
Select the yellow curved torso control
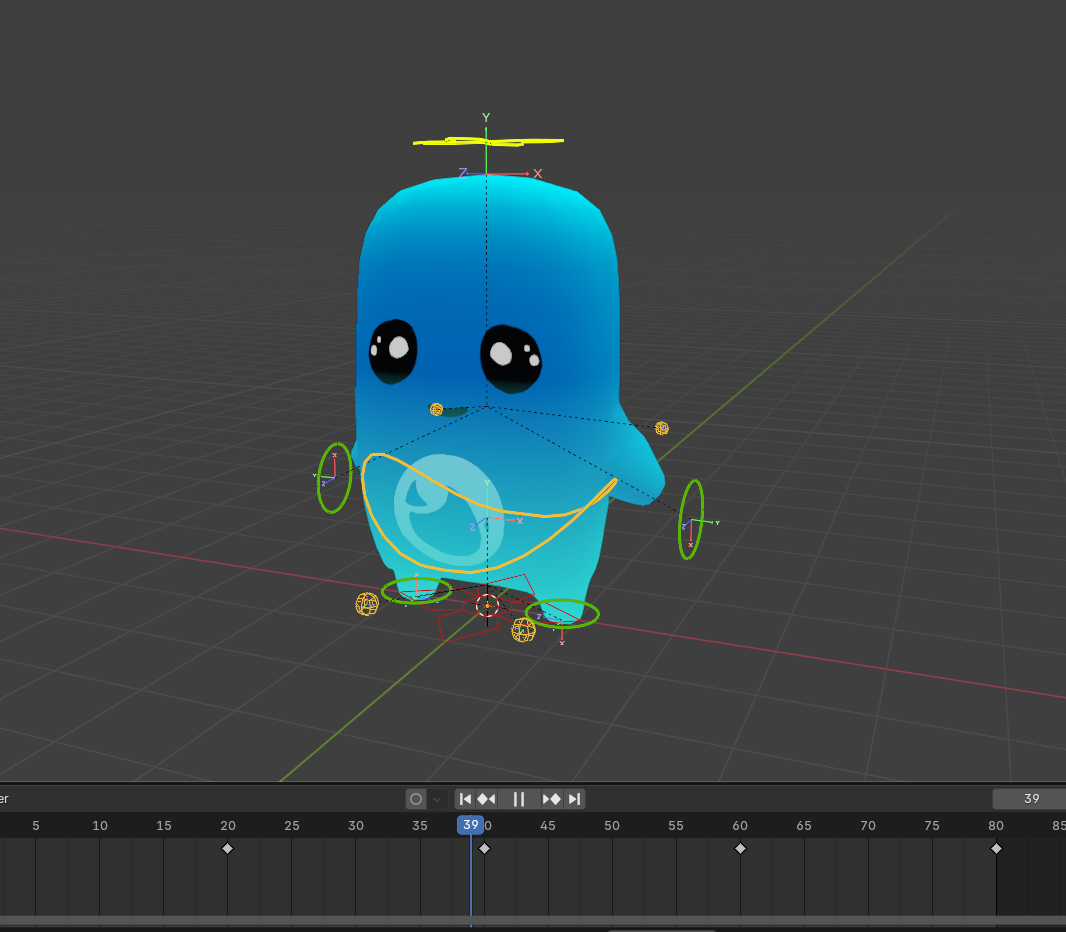point(488,513)
